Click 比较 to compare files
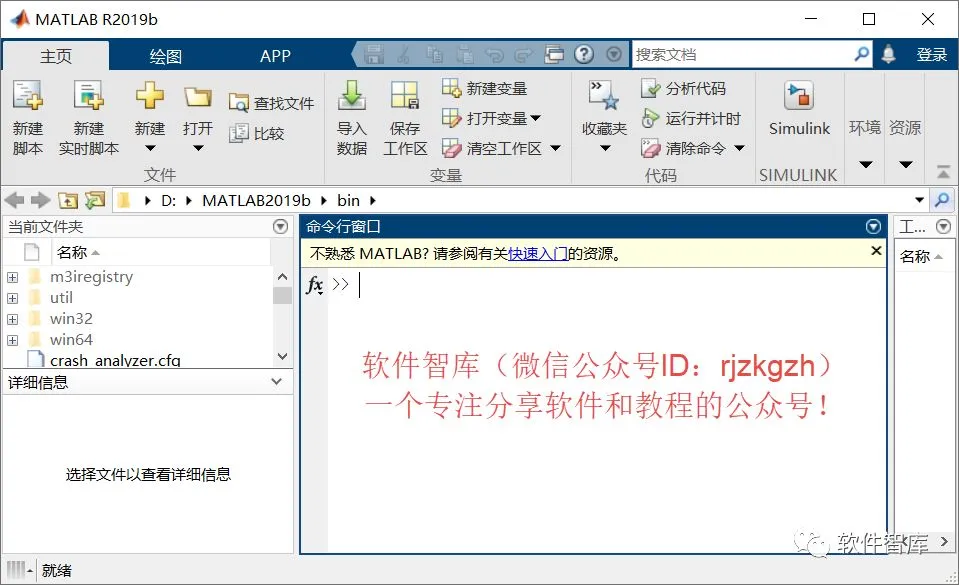959x585 pixels. point(256,133)
